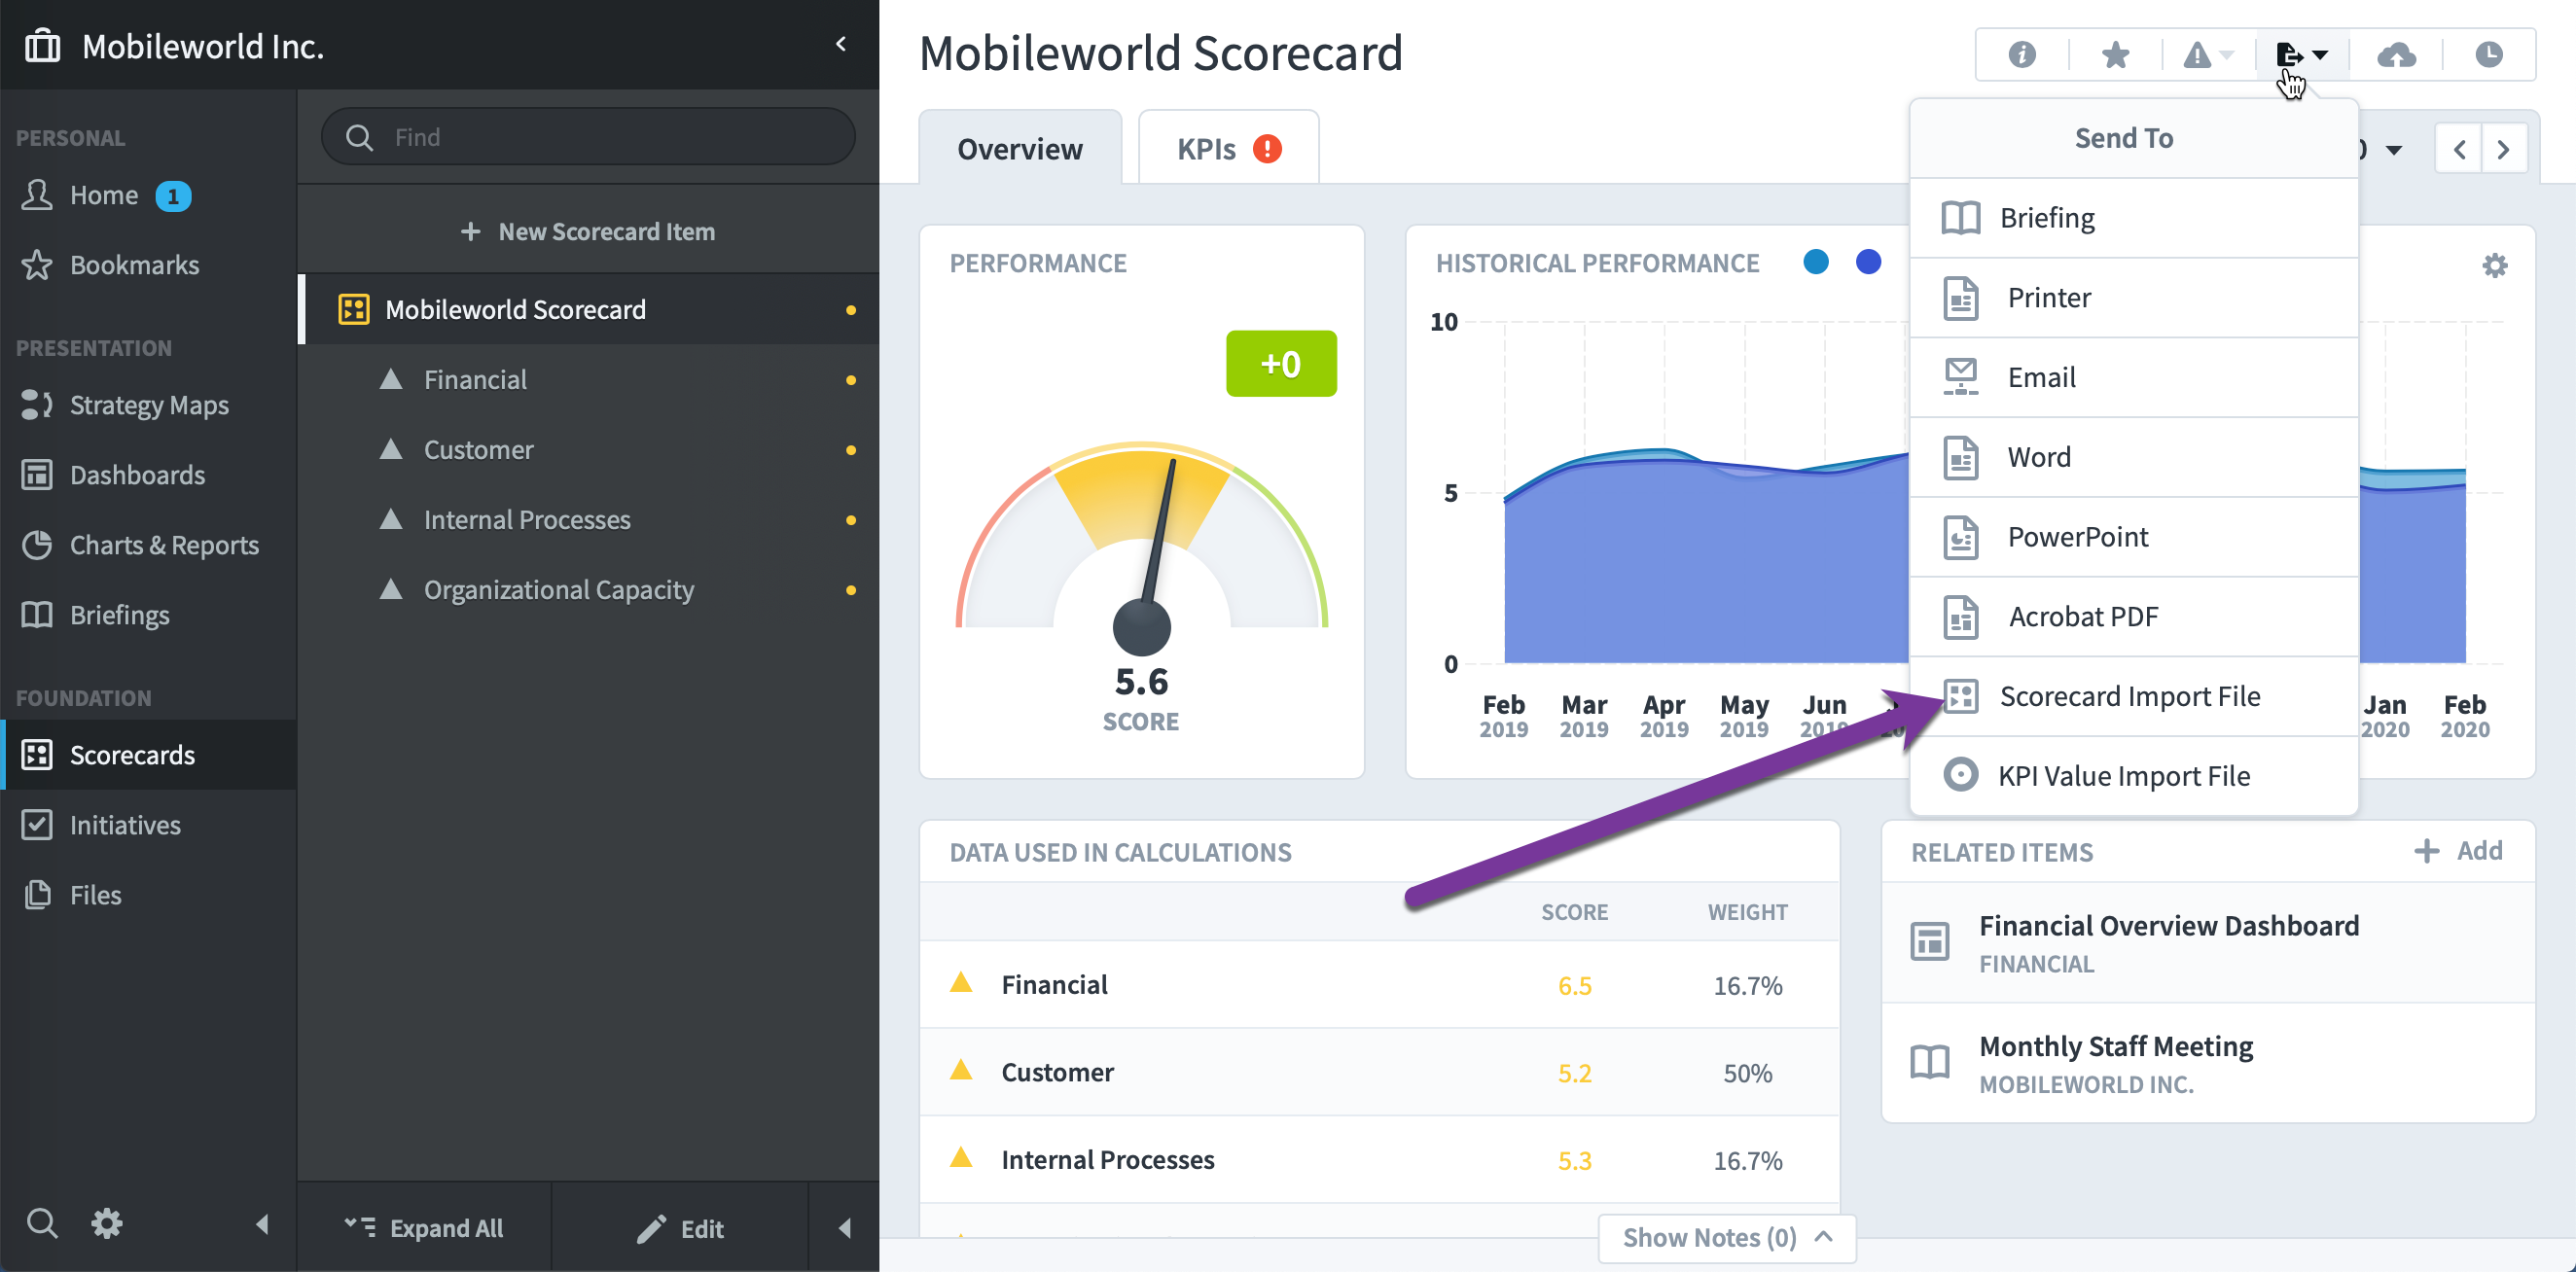Open the history clock icon

point(2489,54)
